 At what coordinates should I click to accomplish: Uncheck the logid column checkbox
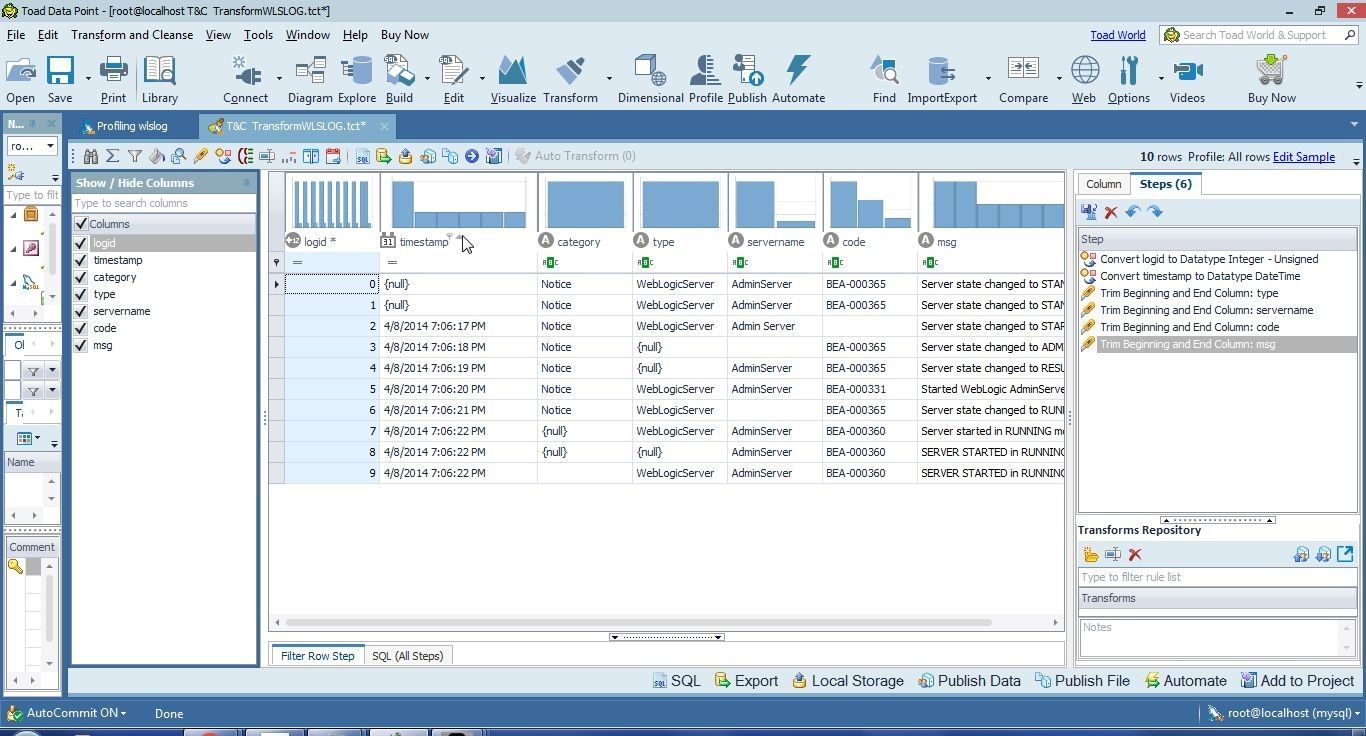pyautogui.click(x=81, y=243)
